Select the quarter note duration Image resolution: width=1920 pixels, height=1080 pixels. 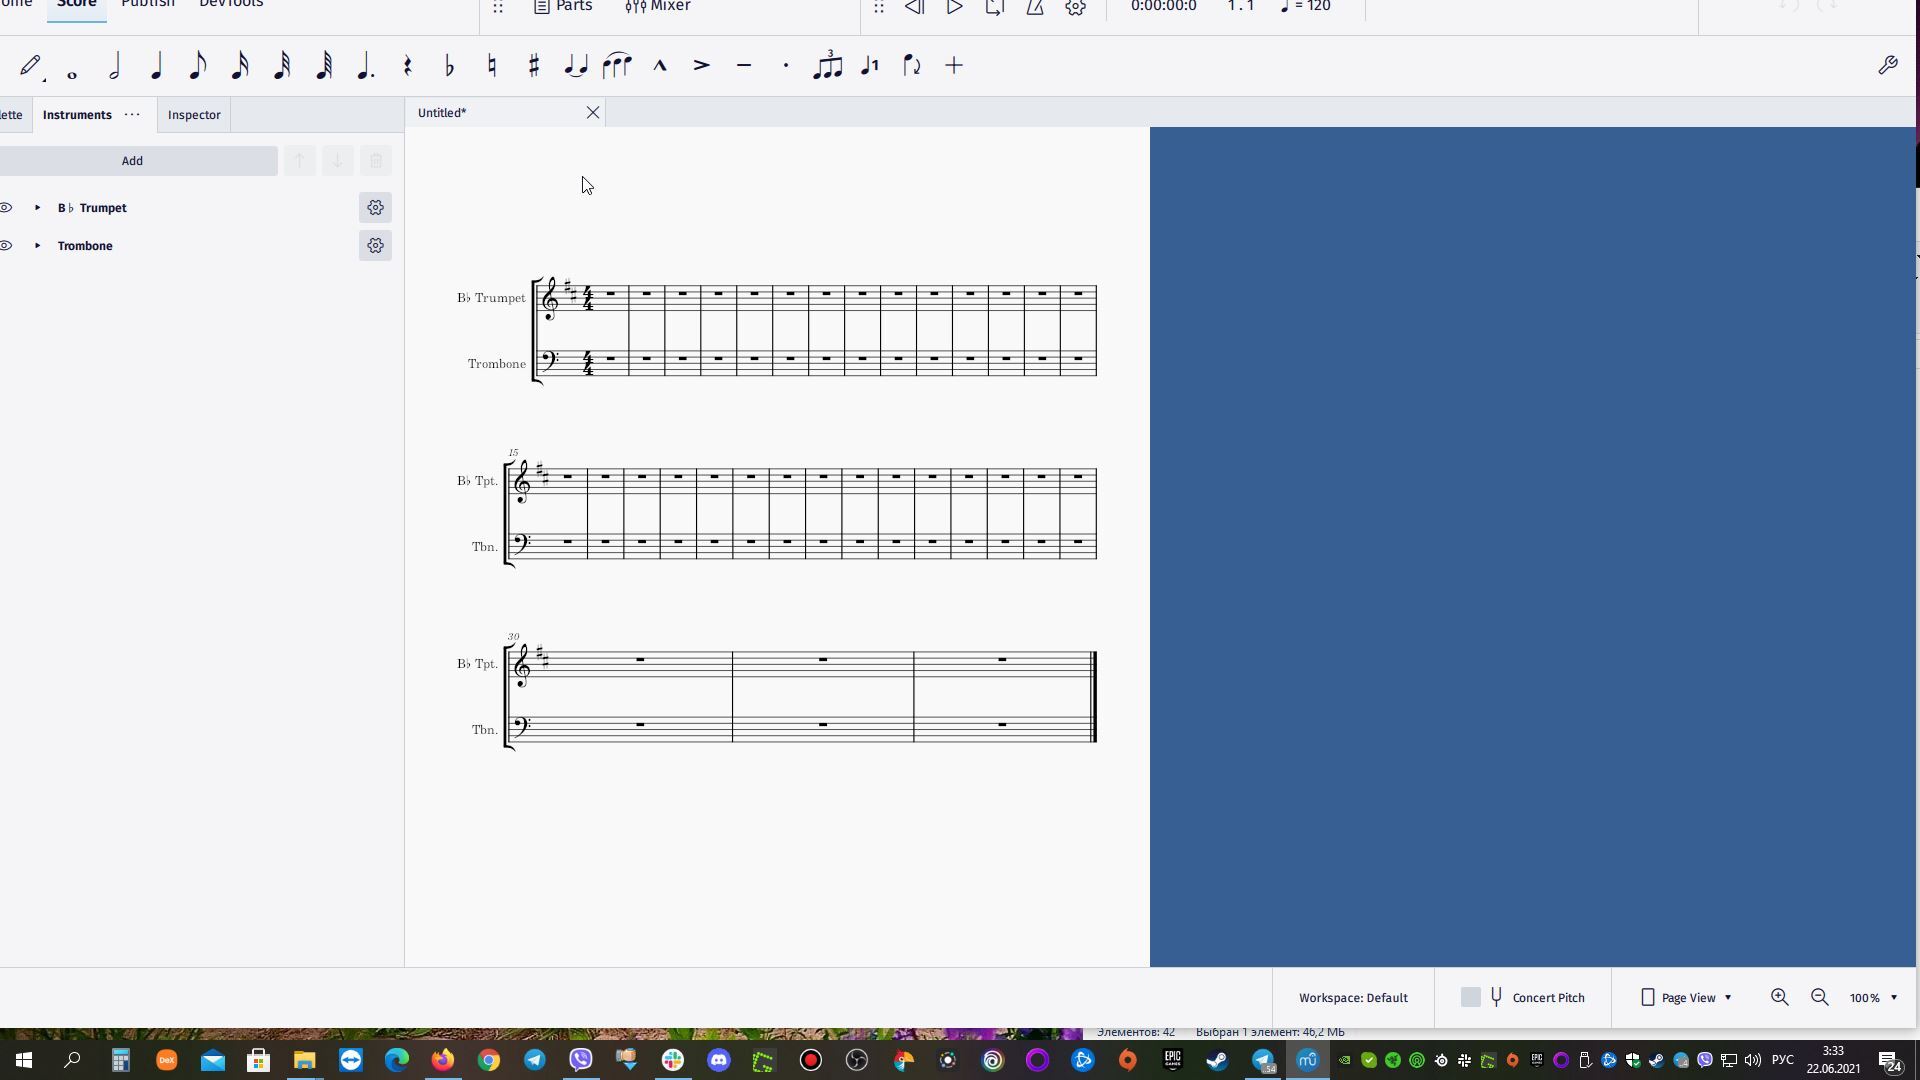[156, 66]
